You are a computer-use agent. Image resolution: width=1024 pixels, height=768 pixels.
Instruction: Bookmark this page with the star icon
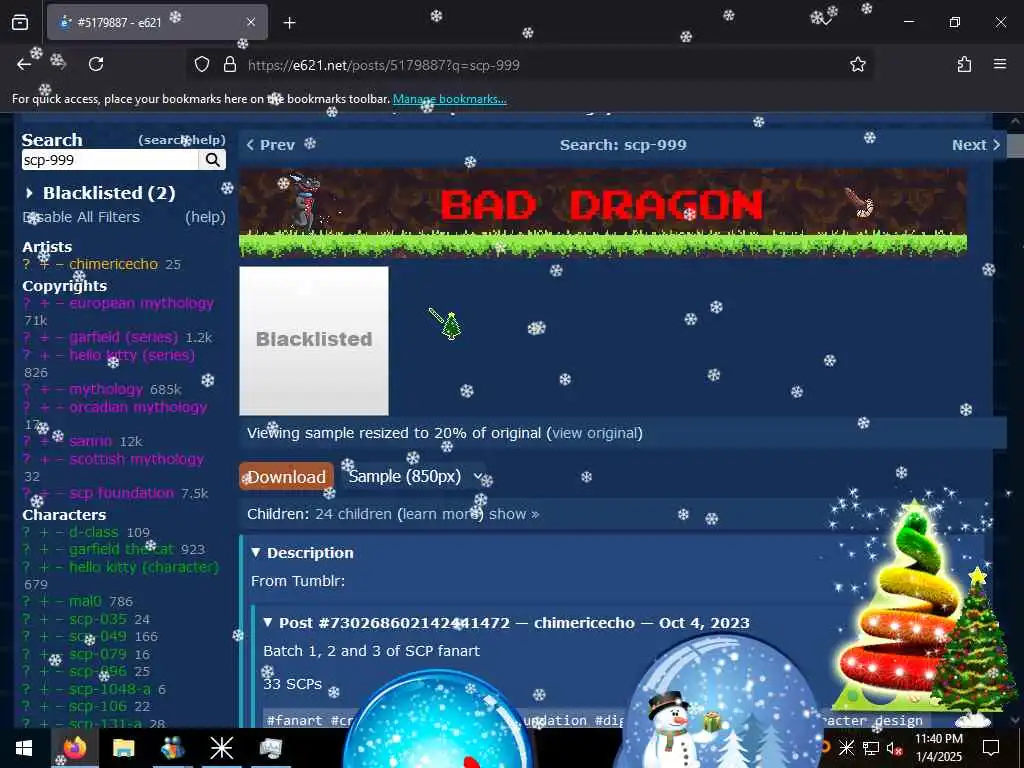(x=857, y=65)
